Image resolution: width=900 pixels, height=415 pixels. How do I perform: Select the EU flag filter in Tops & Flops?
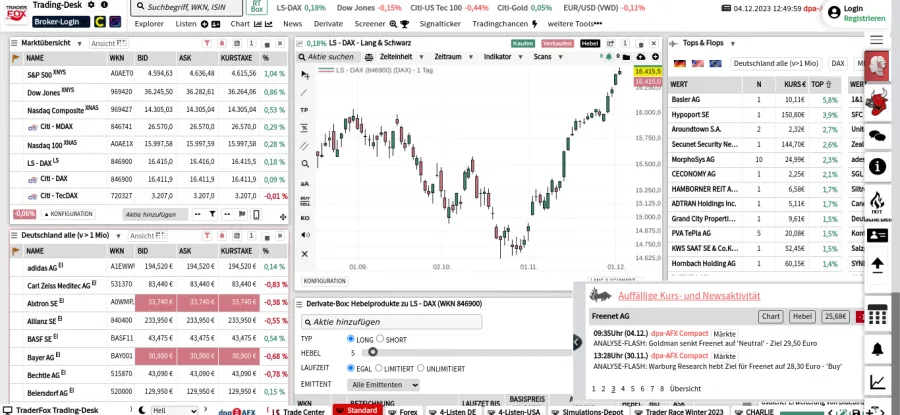715,63
